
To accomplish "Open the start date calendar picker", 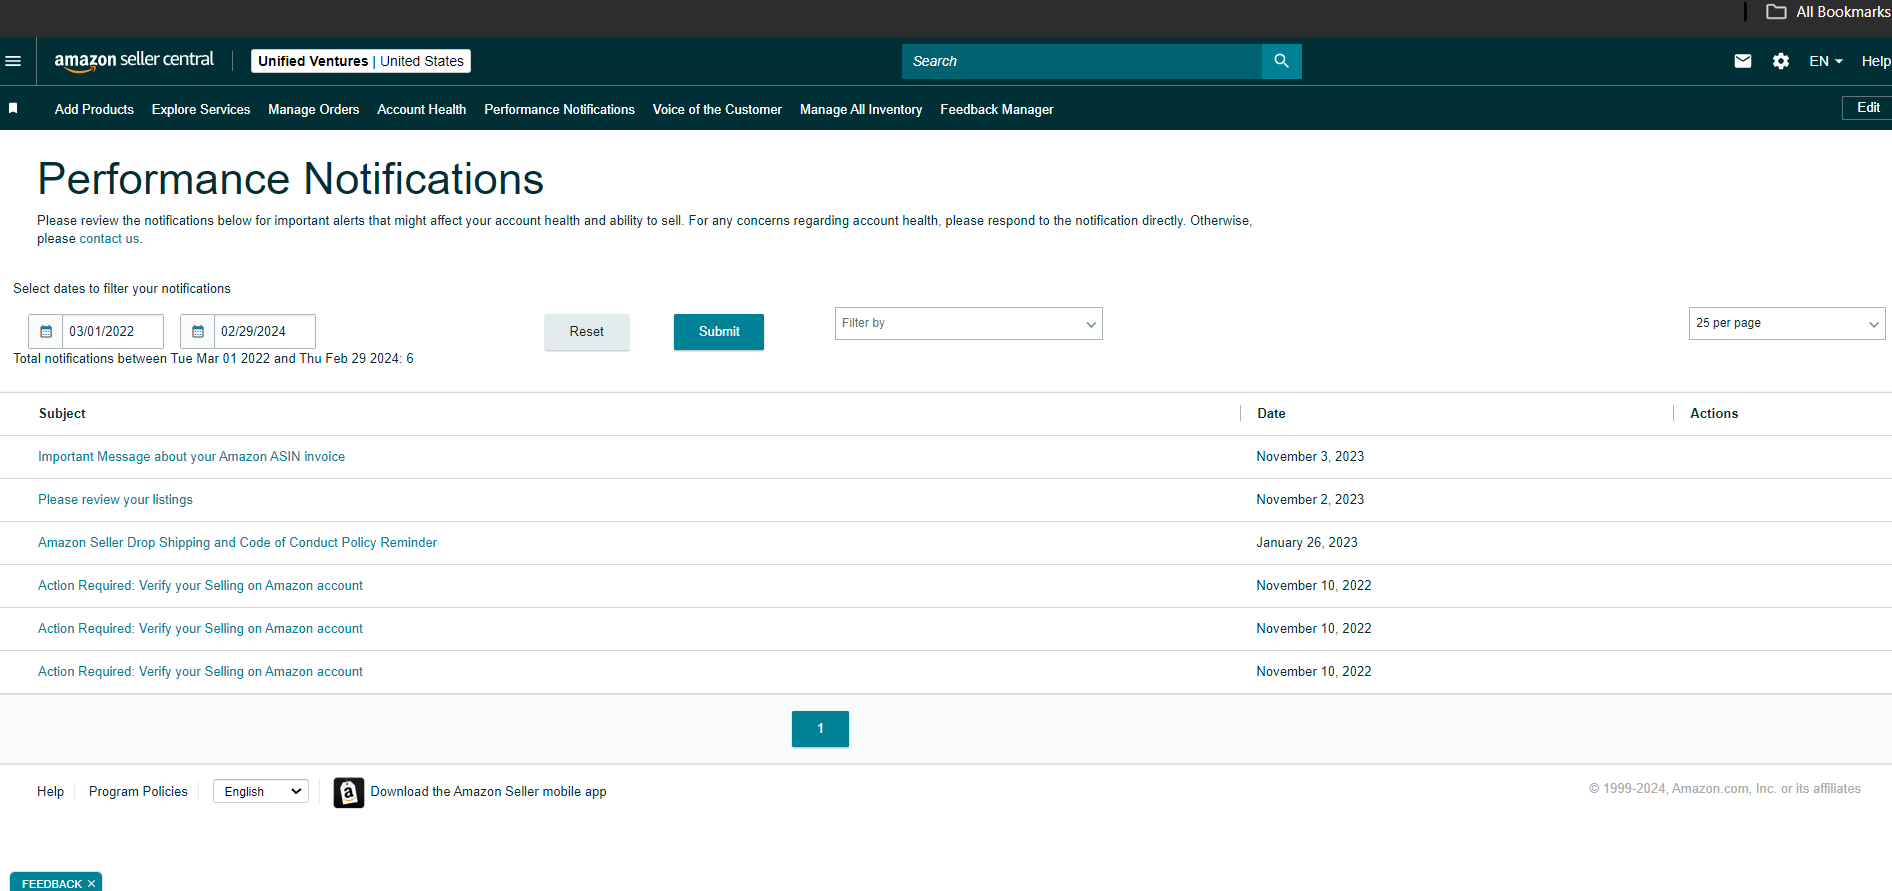I will click(x=46, y=331).
